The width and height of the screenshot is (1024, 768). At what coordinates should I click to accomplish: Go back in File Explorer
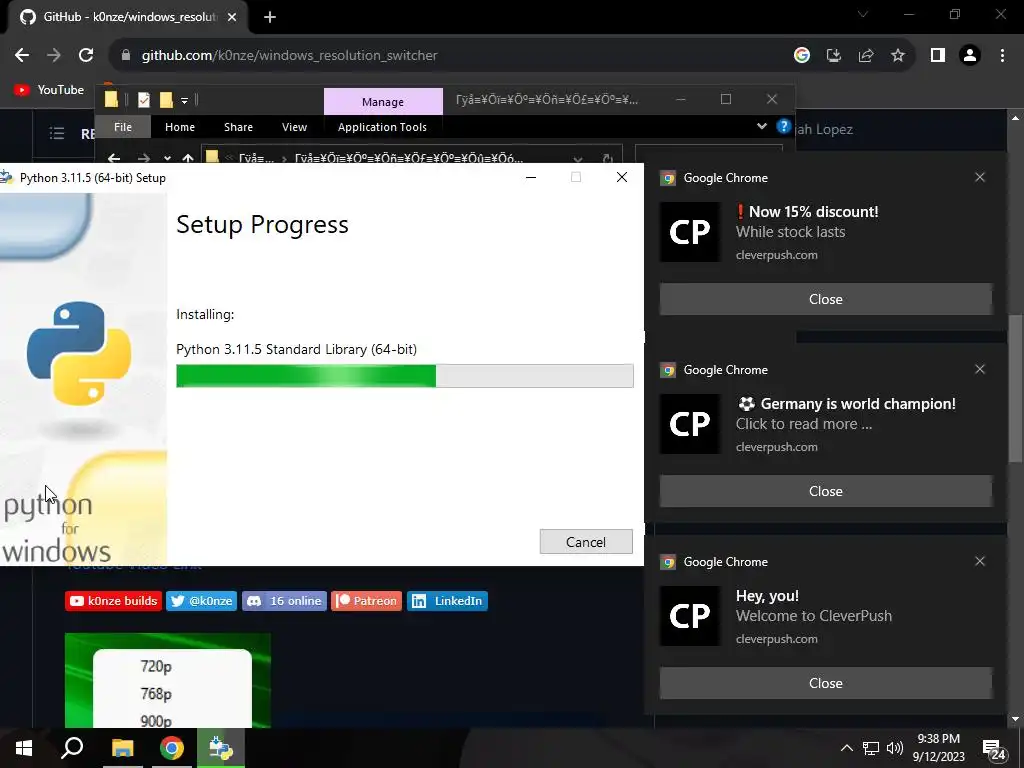point(114,158)
